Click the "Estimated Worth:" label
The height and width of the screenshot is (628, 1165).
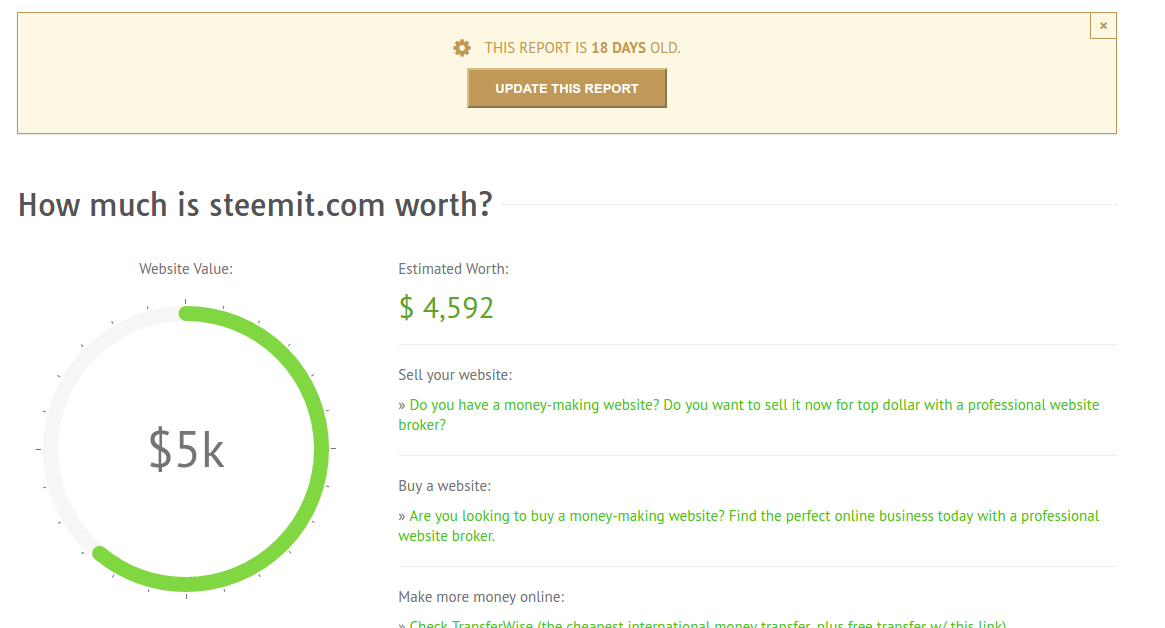coord(453,269)
